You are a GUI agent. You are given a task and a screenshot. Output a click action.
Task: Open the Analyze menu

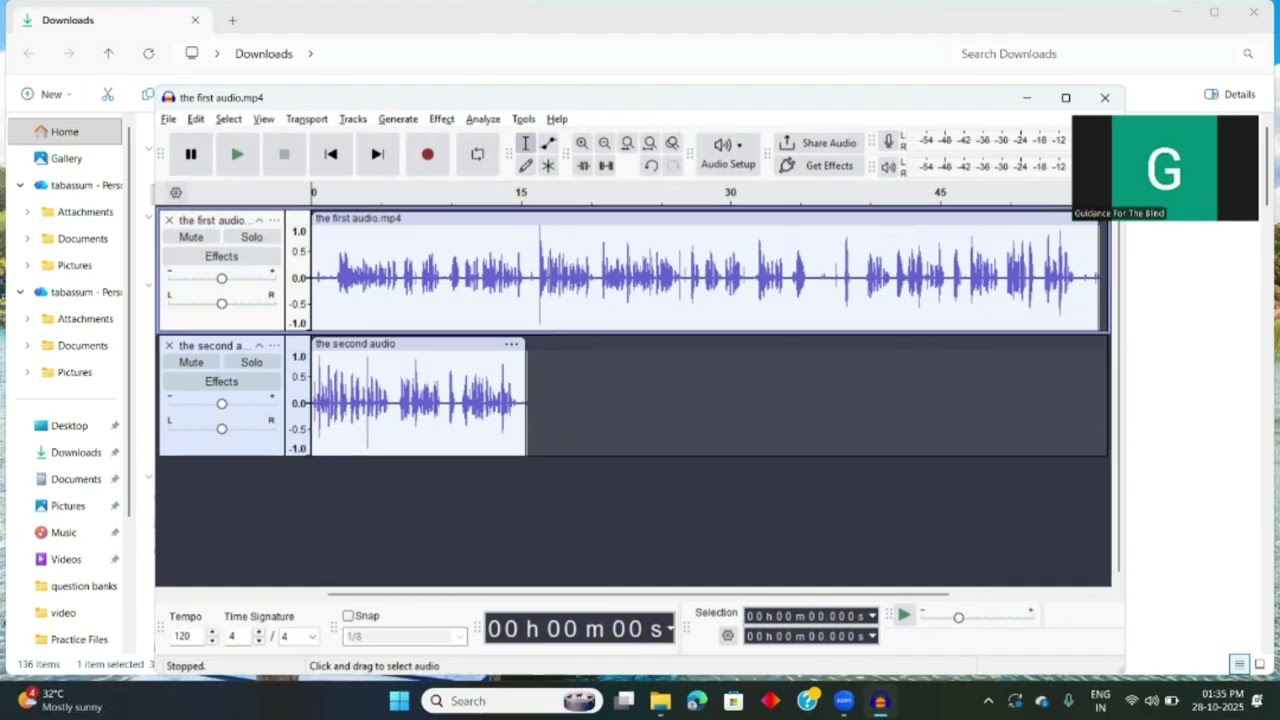483,119
